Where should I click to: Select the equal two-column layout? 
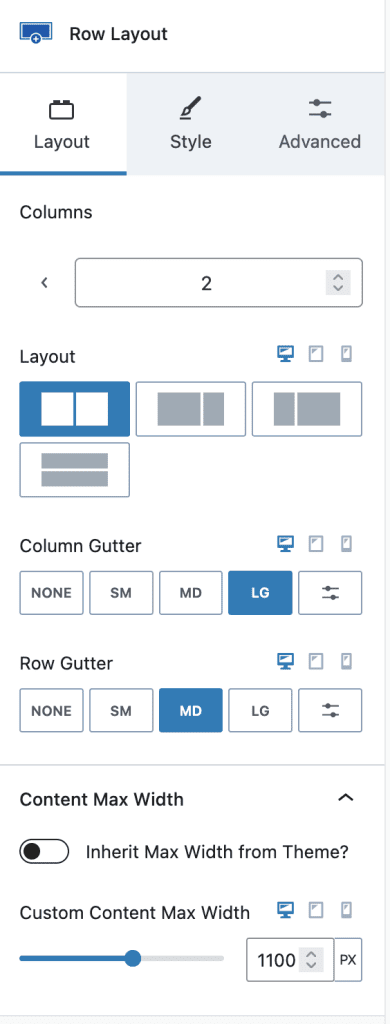74,409
